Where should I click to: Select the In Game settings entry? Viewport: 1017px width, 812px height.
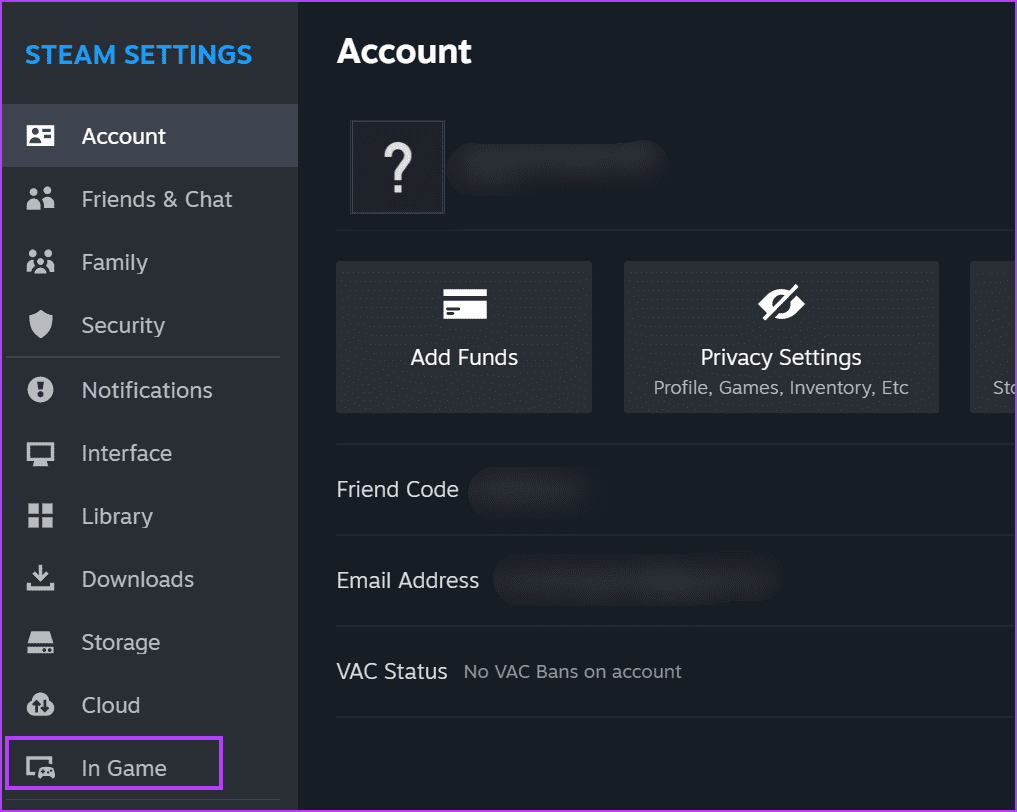tap(114, 763)
